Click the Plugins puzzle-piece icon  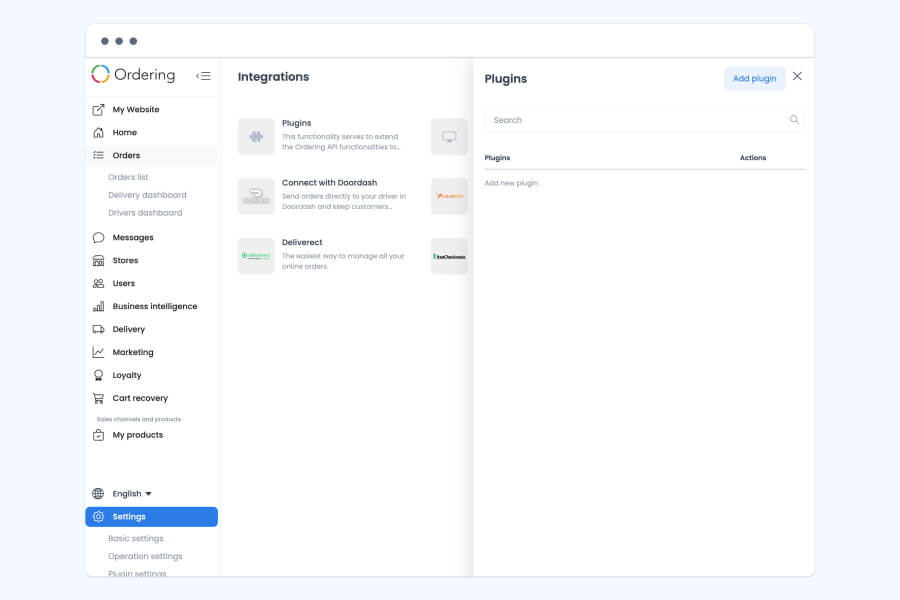point(256,135)
